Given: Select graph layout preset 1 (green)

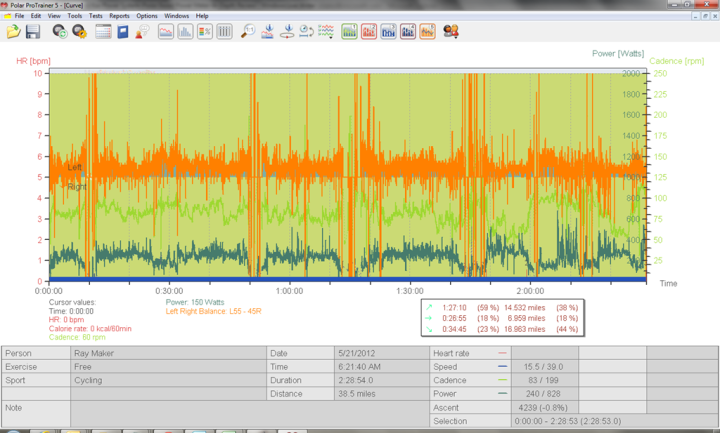Looking at the screenshot, I should coord(349,32).
